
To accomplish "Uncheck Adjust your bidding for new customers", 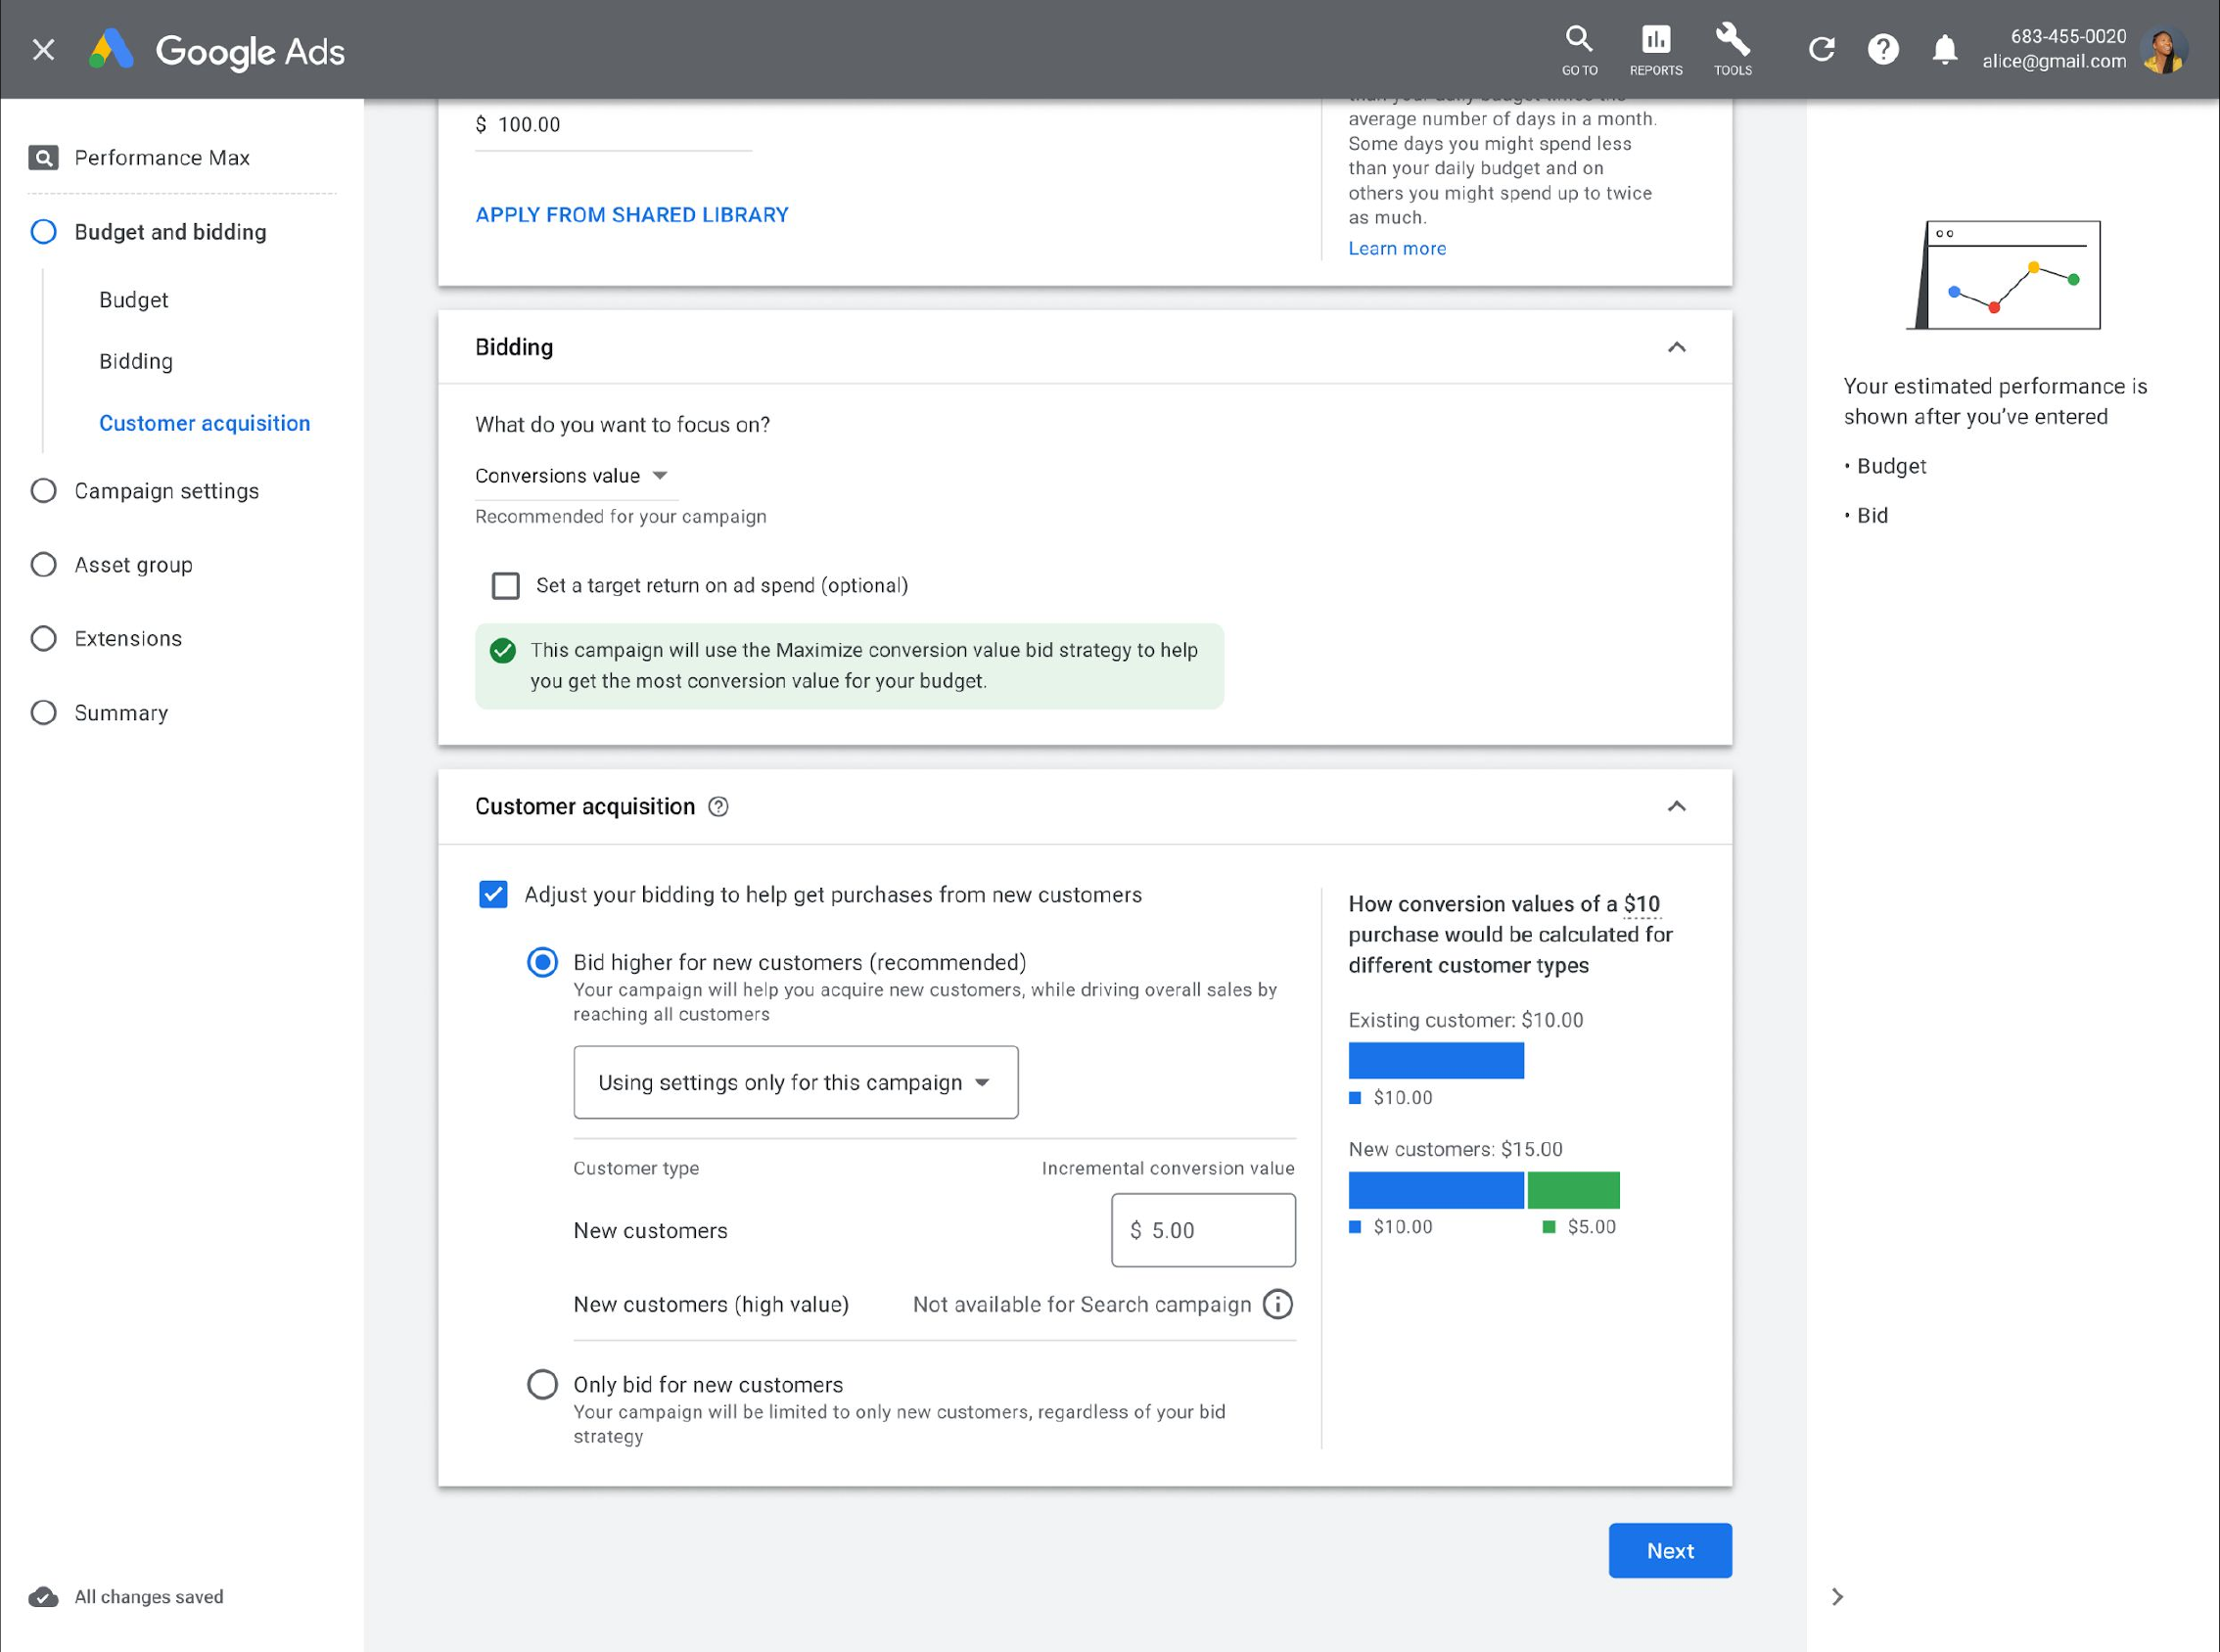I will tap(493, 894).
